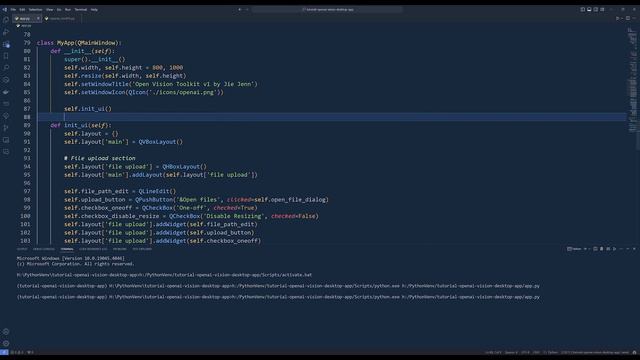Click the 'self.init_ui()' call on line 87
The height and width of the screenshot is (360, 640).
pos(88,109)
